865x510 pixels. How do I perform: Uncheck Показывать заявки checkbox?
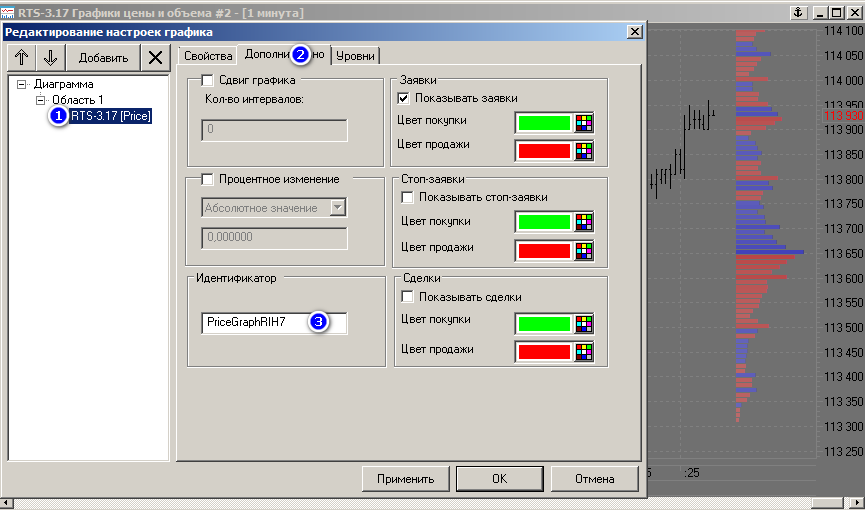(x=404, y=99)
